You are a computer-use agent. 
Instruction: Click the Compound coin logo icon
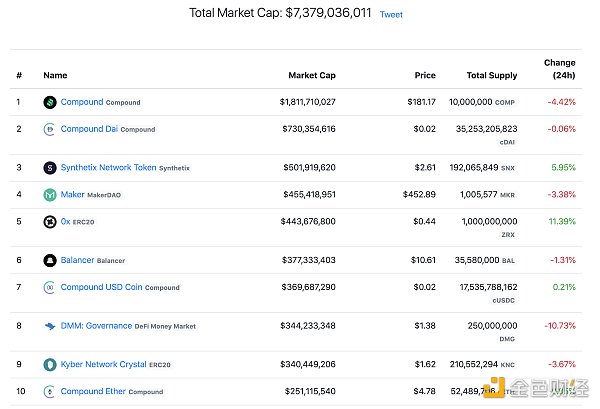point(50,102)
